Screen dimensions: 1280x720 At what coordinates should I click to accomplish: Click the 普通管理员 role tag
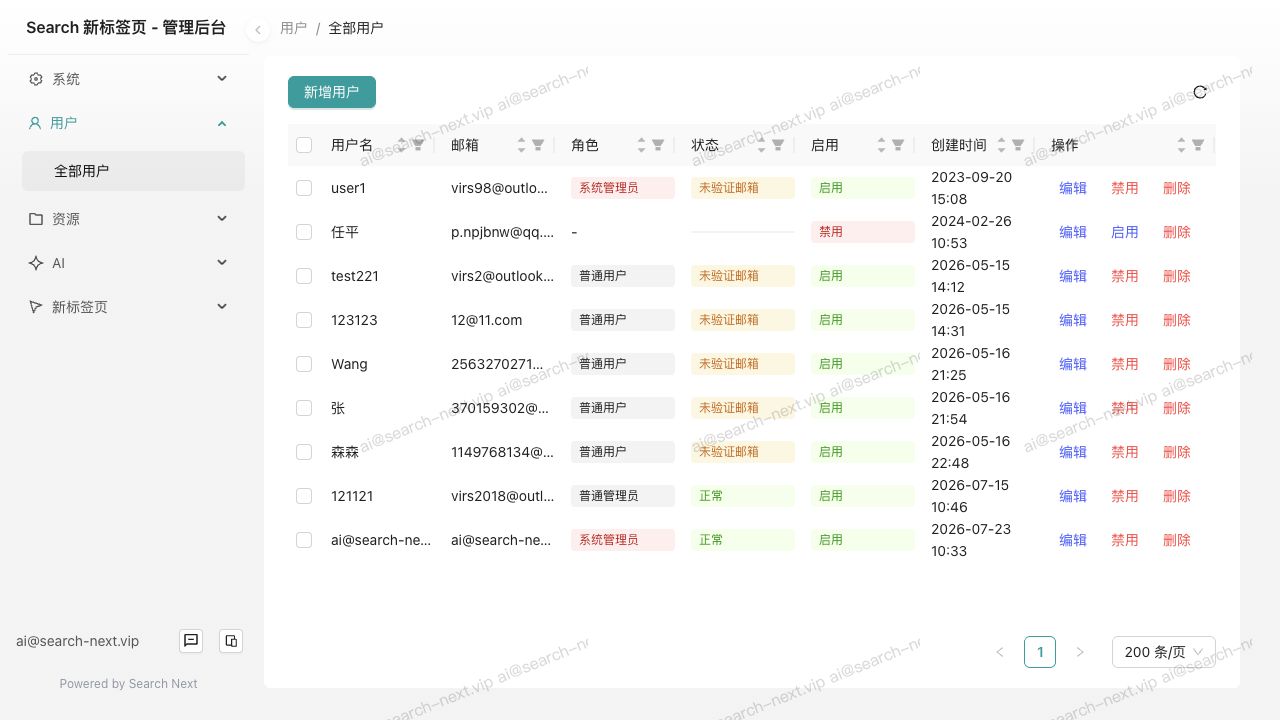point(623,496)
